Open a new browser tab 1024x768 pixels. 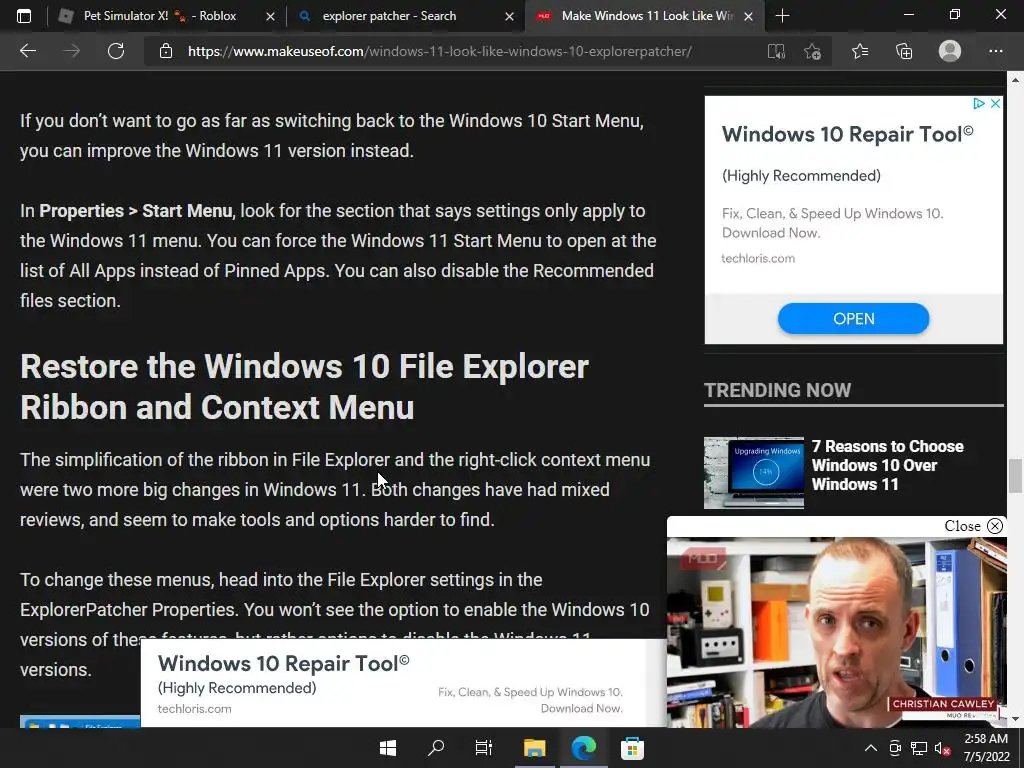point(782,16)
